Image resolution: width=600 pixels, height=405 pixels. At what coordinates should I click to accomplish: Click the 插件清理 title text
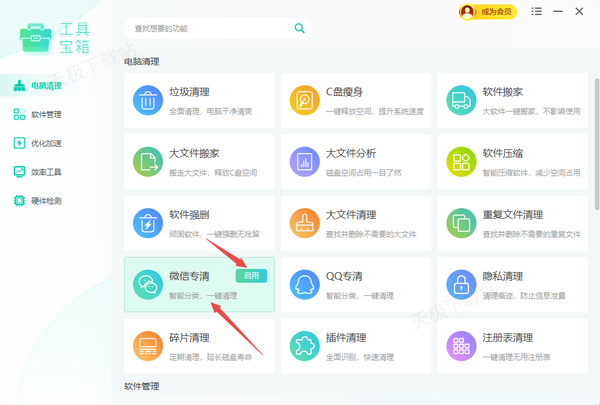point(346,338)
